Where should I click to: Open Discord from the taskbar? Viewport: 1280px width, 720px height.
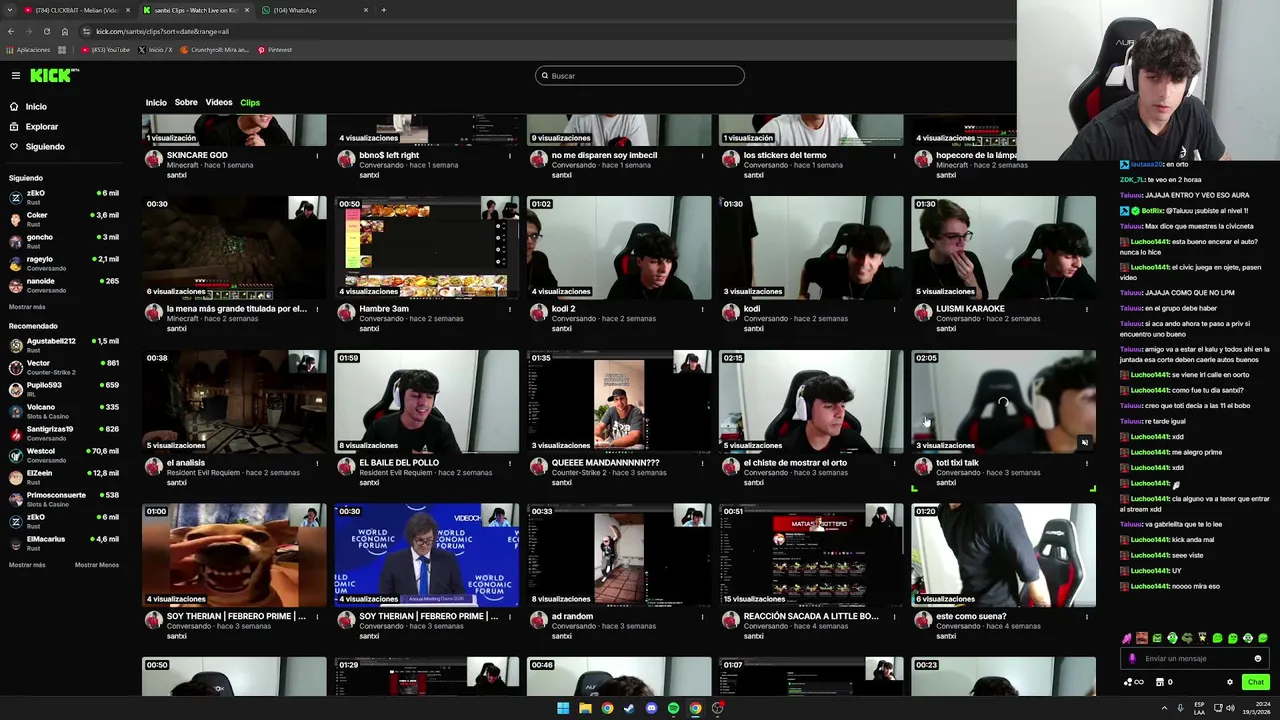click(x=651, y=708)
